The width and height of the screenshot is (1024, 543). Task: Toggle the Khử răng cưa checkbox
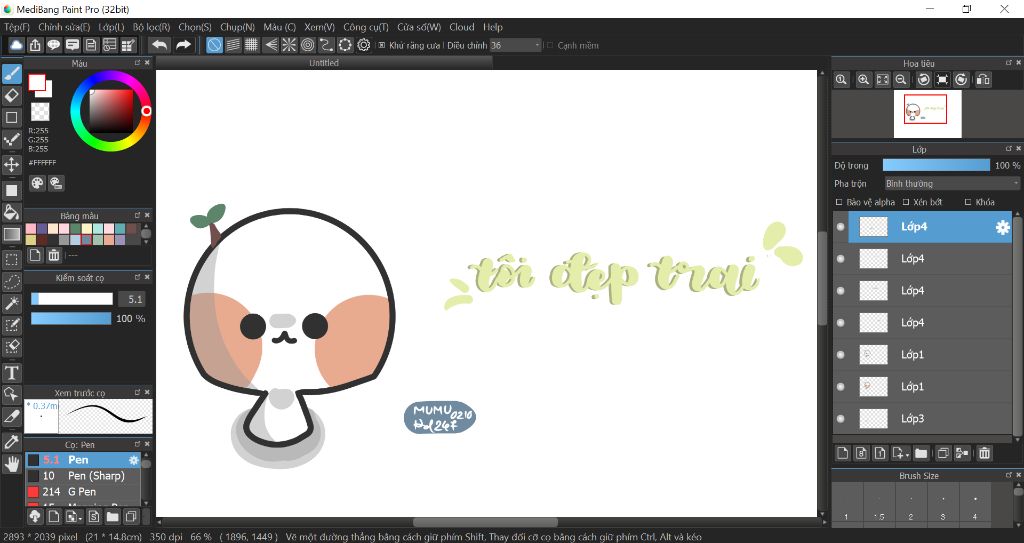(x=410, y=45)
